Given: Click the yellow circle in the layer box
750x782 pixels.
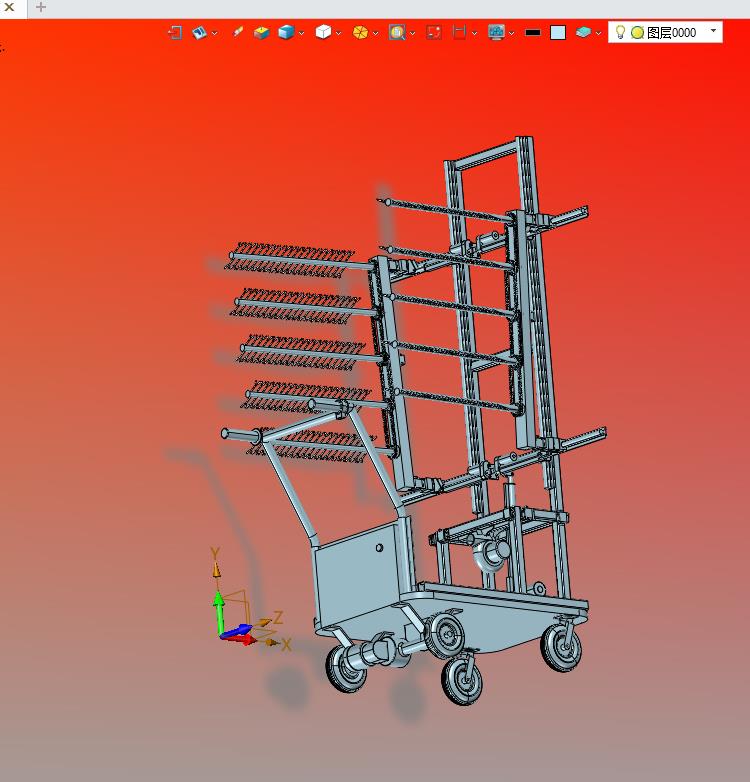Looking at the screenshot, I should (x=637, y=32).
